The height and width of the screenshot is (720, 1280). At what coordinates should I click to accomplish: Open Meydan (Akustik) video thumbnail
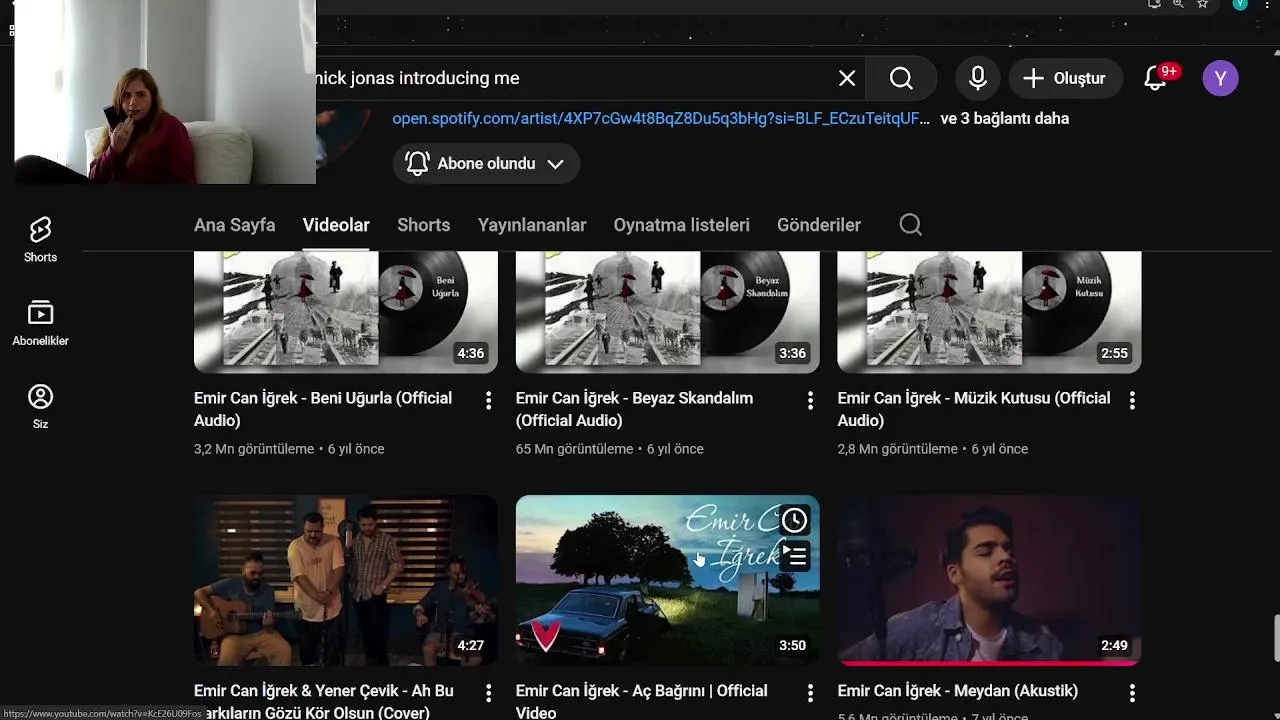[x=989, y=580]
